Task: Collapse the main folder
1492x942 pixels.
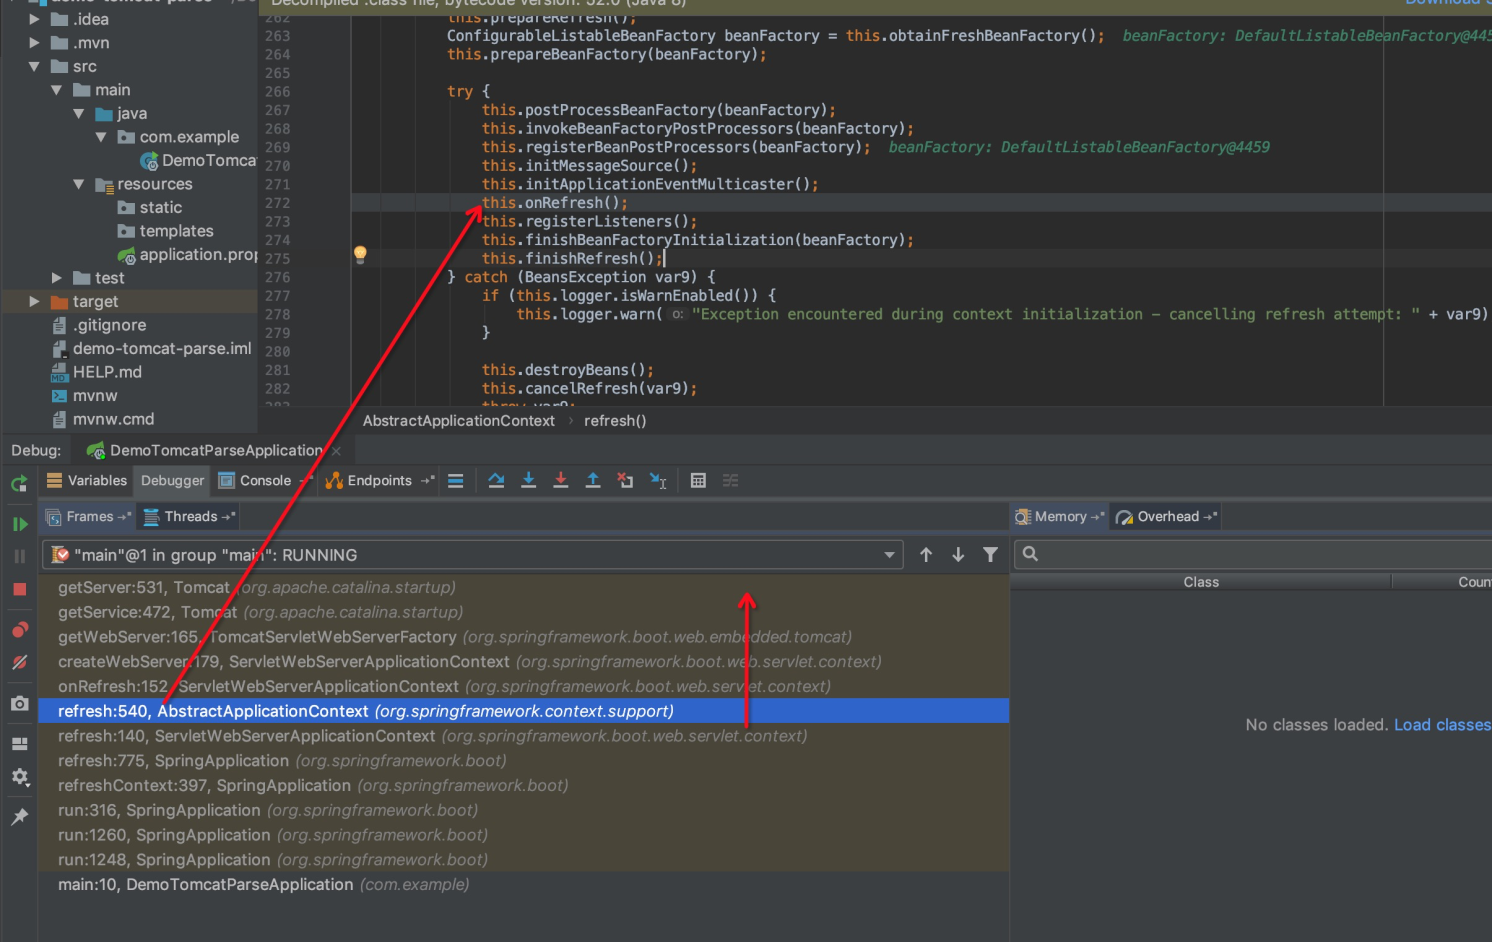Action: pyautogui.click(x=56, y=90)
